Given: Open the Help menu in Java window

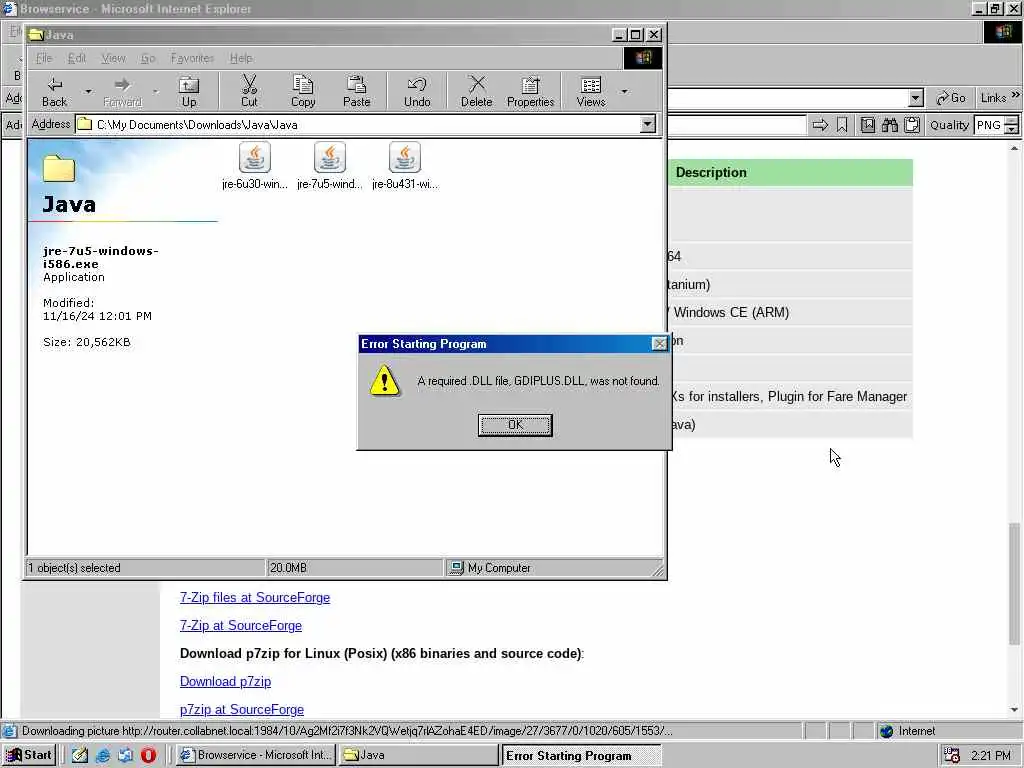Looking at the screenshot, I should tap(241, 58).
